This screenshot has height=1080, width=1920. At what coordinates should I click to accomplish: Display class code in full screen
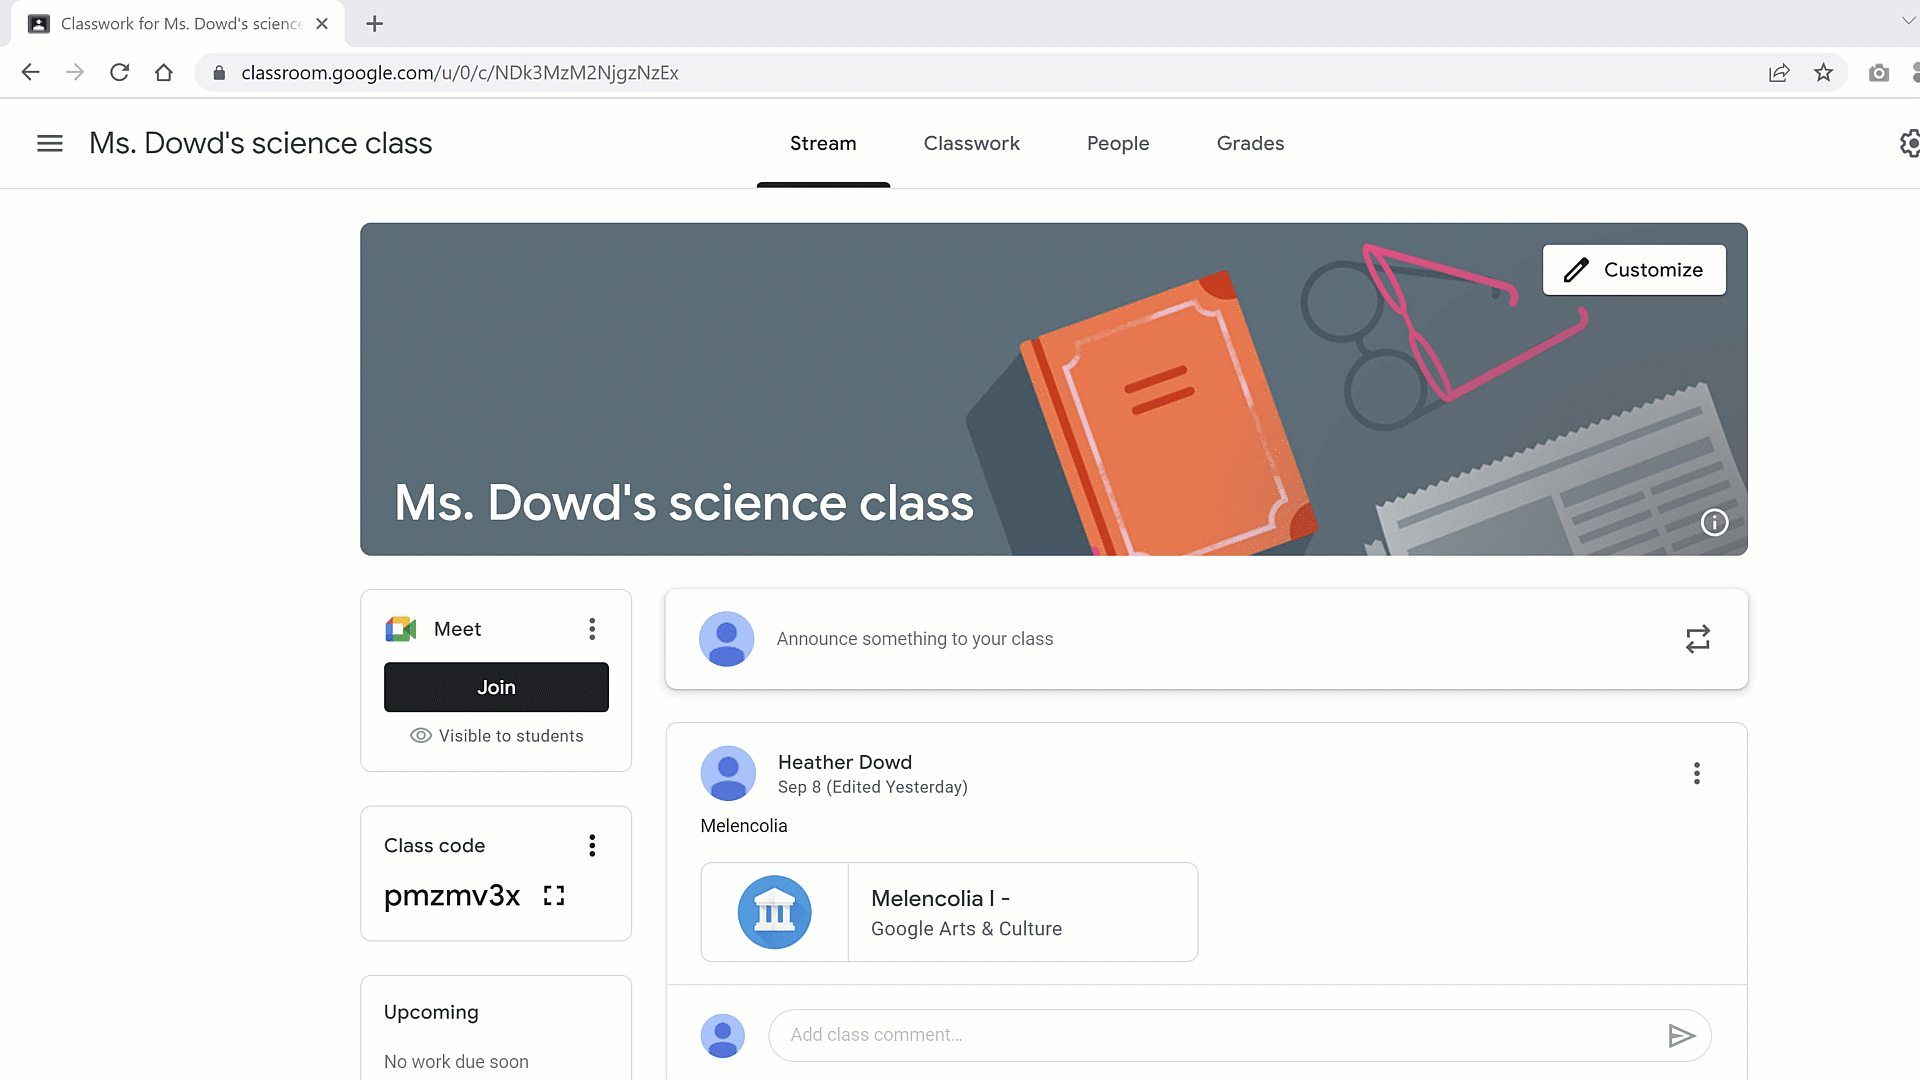(554, 896)
